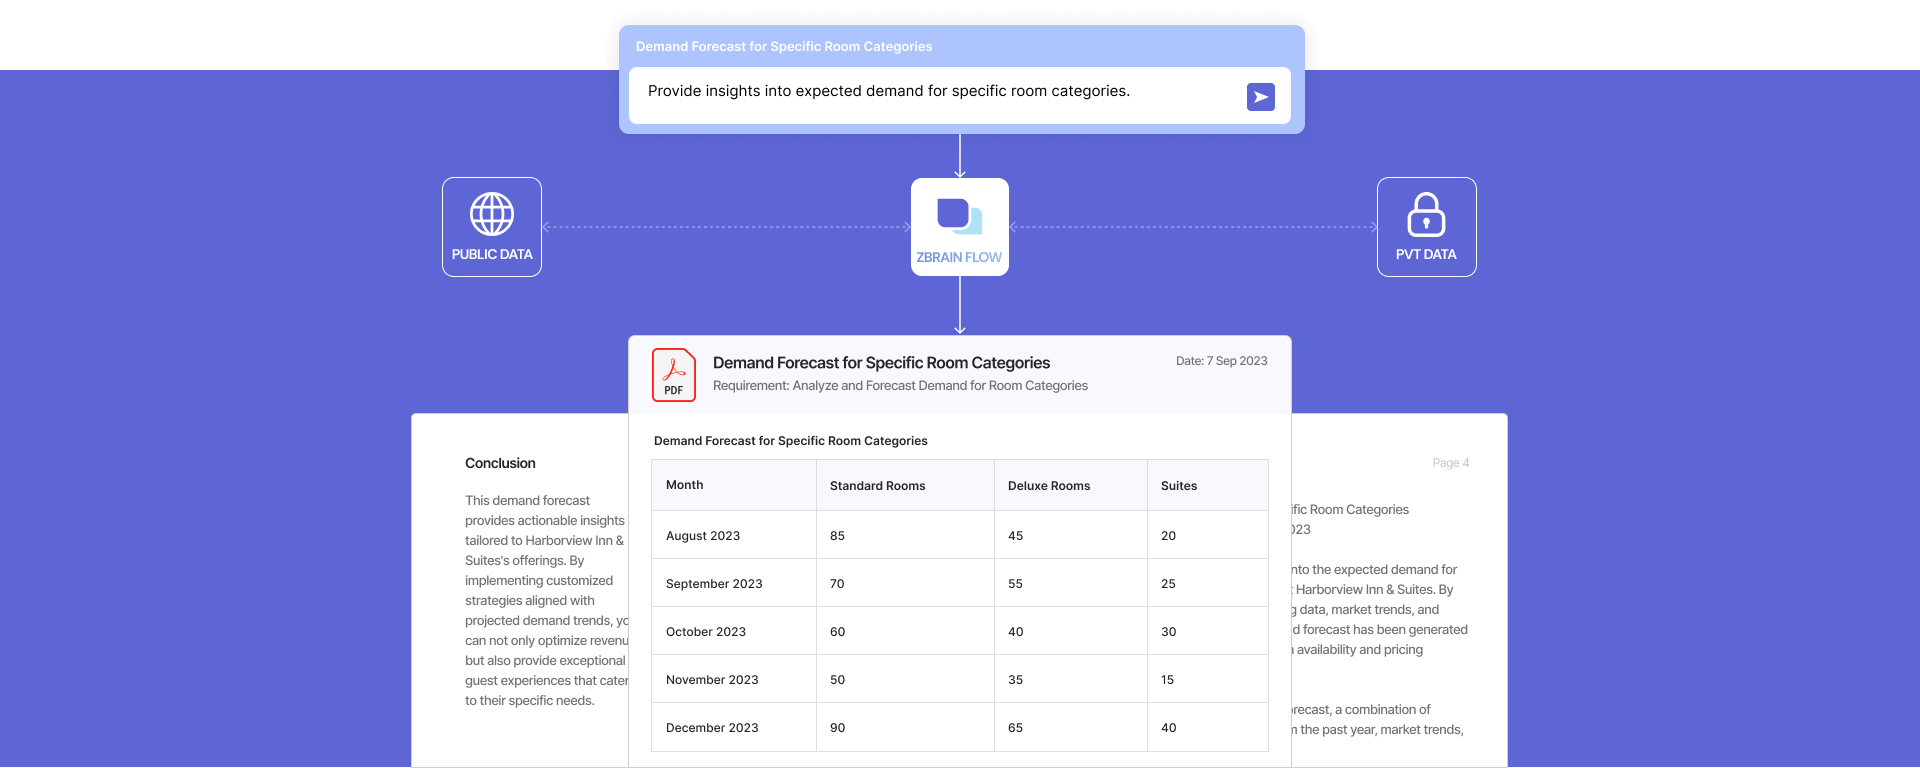Click September Deluxe Rooms value 55

pyautogui.click(x=1015, y=584)
